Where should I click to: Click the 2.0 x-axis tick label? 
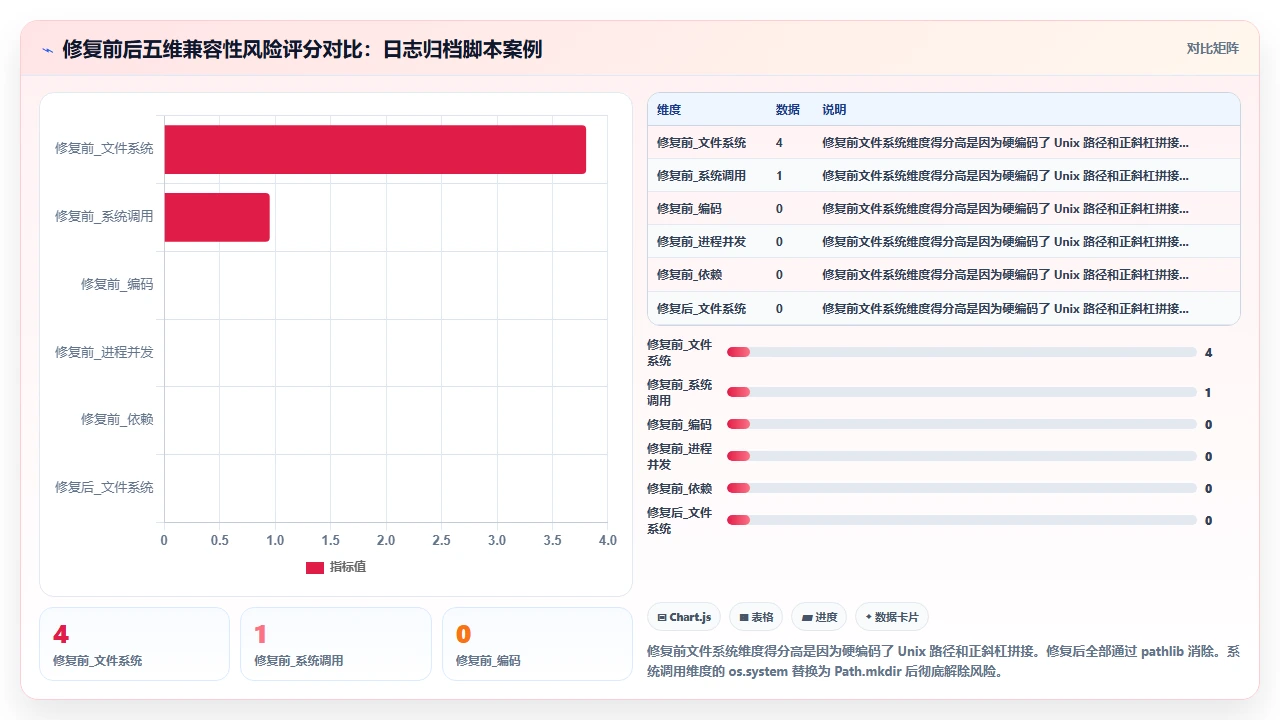pos(386,540)
